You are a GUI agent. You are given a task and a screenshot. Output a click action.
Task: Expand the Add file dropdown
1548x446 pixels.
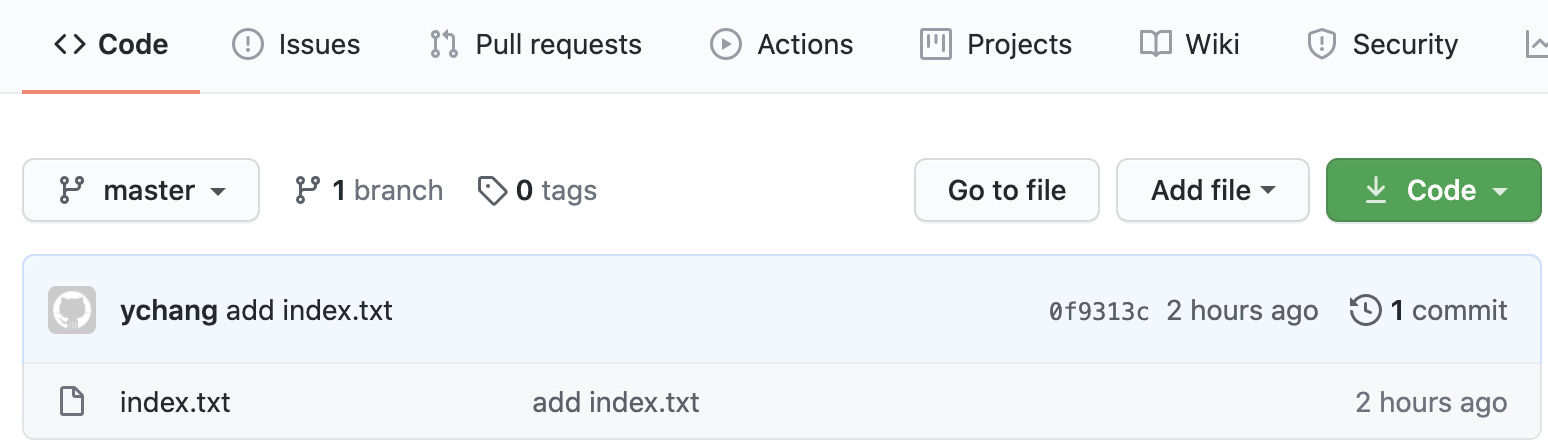tap(1212, 190)
